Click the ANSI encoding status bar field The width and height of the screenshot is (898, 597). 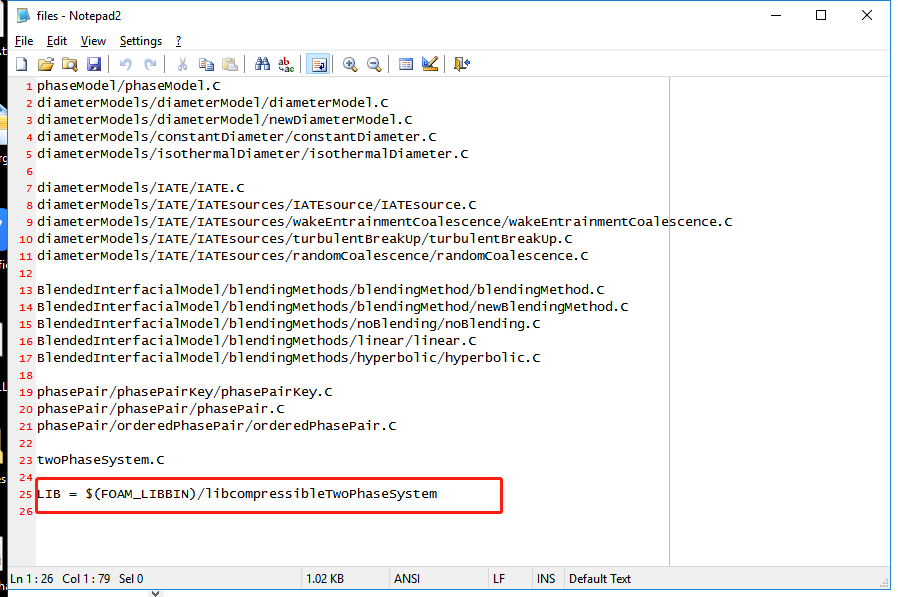[x=407, y=578]
